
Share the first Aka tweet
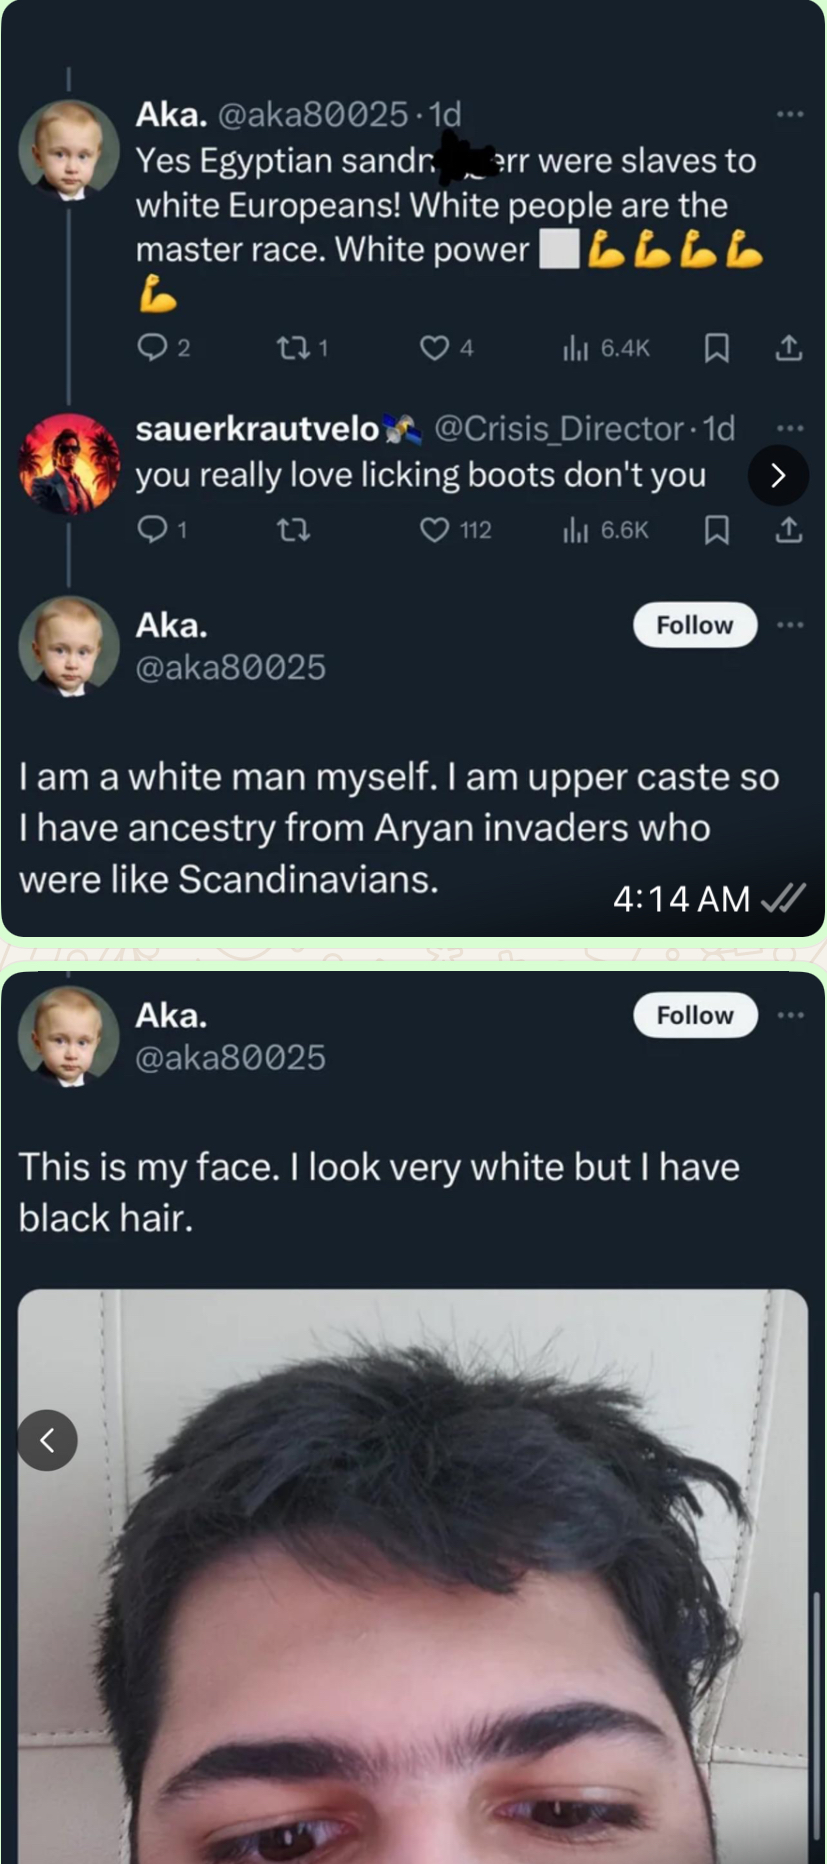coord(789,347)
